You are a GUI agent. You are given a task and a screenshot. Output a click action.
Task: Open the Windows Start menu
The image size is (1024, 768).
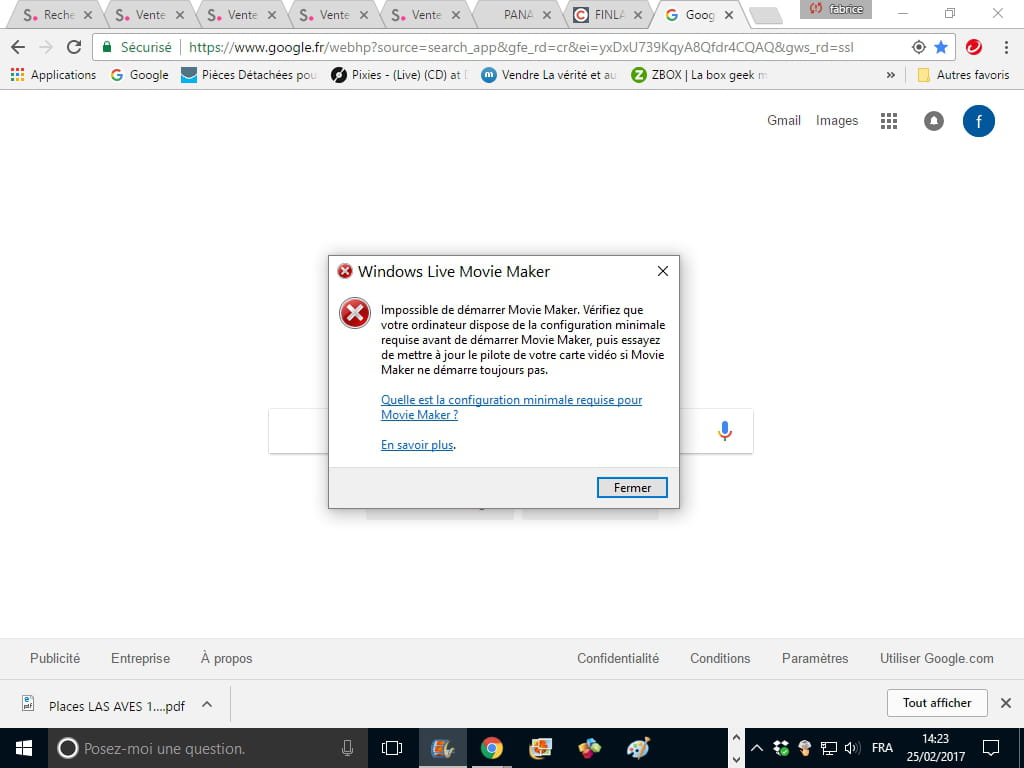(24, 748)
